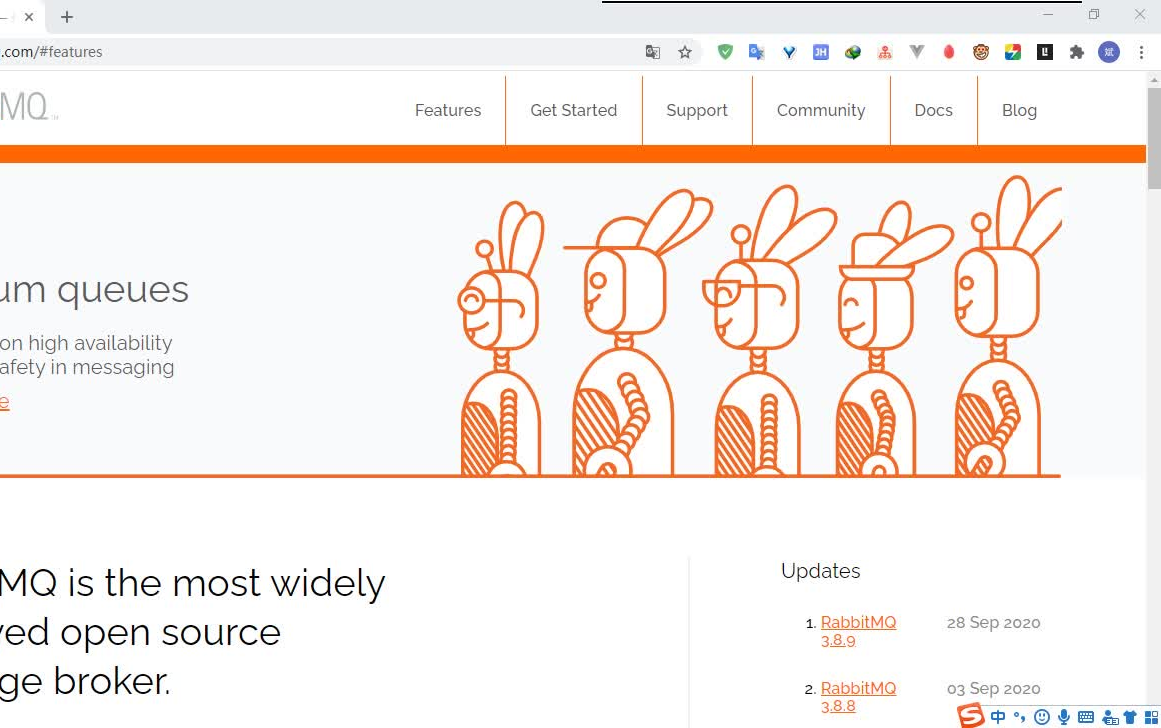
Task: Open the Chrome profile avatar
Action: click(x=1108, y=52)
